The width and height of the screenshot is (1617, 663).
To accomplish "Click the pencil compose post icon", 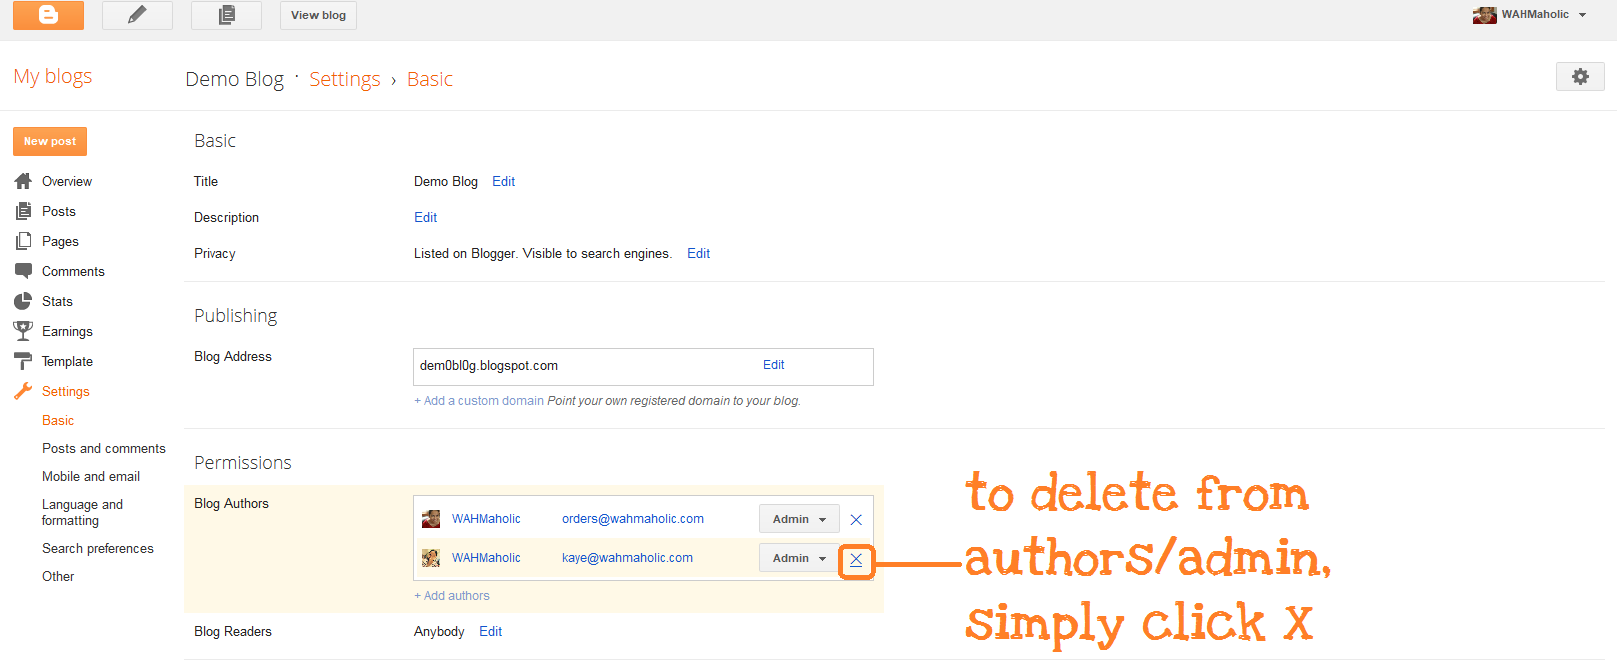I will 137,15.
